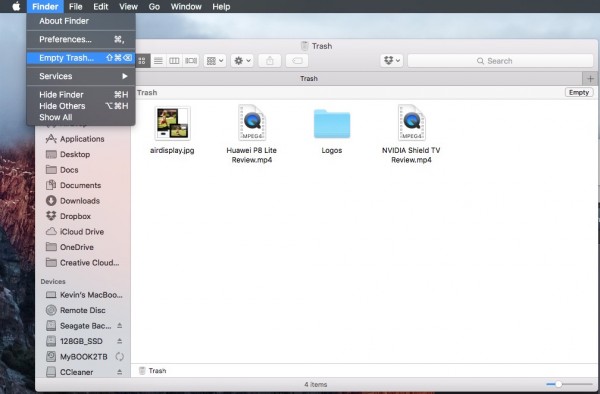Switch to column view
The height and width of the screenshot is (394, 600).
point(174,61)
